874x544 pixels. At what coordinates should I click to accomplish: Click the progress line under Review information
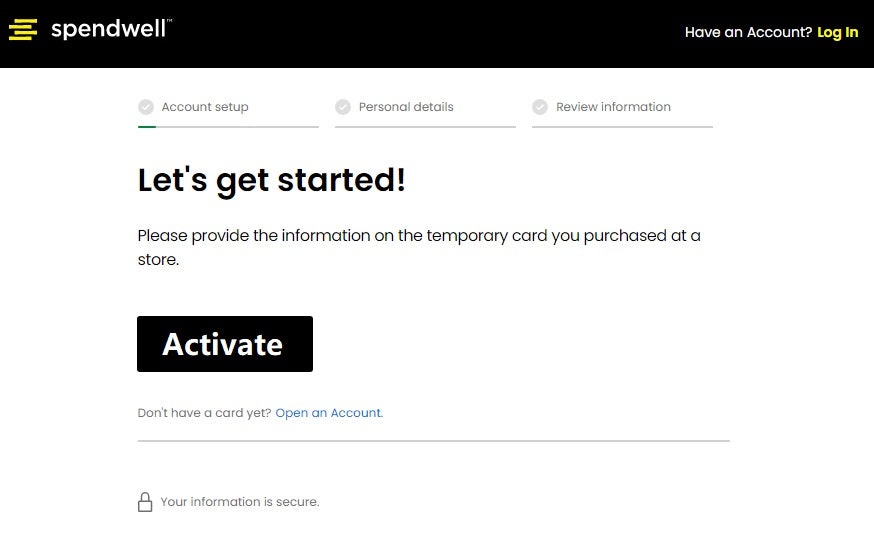(x=622, y=127)
